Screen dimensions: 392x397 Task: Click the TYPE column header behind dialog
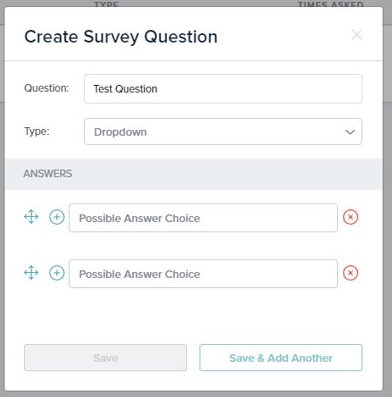pyautogui.click(x=106, y=4)
